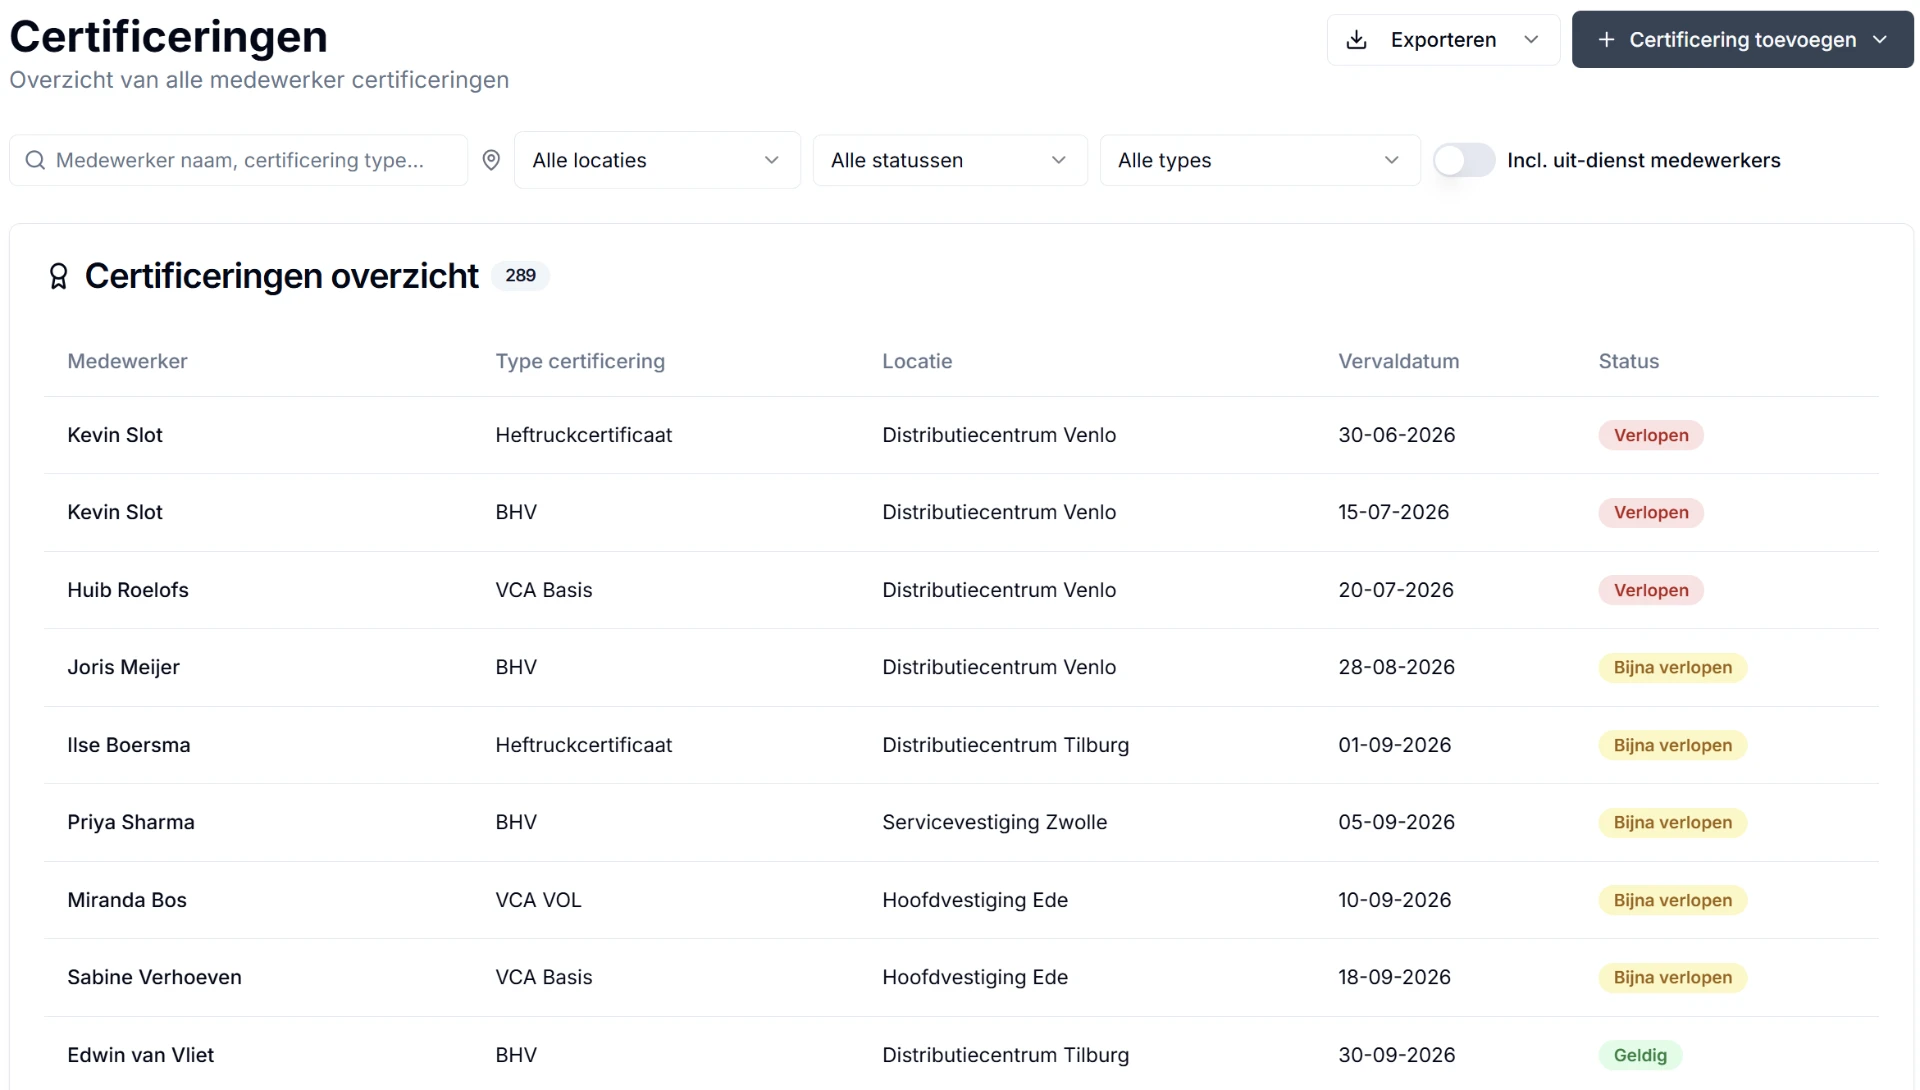Click the certificate ribbon icon by the overview title
Image resolution: width=1920 pixels, height=1090 pixels.
[59, 276]
